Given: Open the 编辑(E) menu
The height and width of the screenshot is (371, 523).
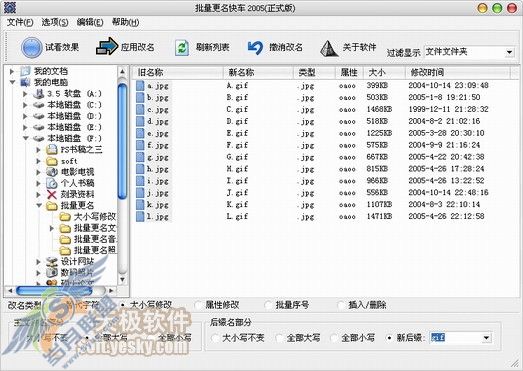Looking at the screenshot, I should point(90,22).
